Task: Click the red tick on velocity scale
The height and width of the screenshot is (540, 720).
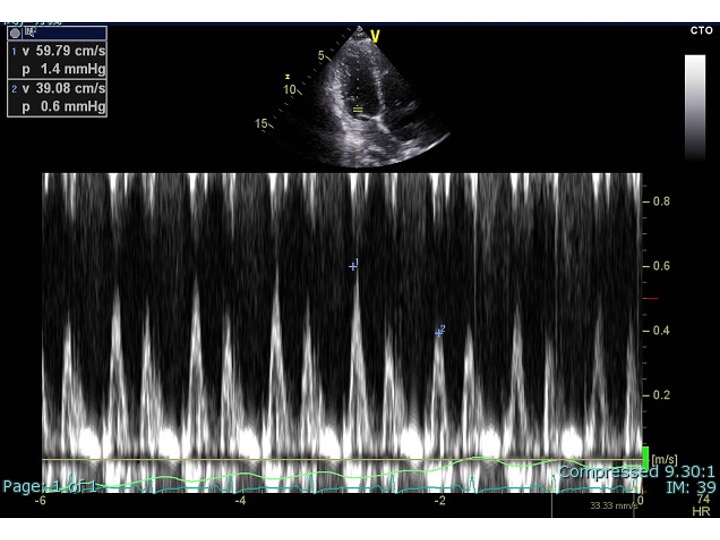Action: [652, 299]
